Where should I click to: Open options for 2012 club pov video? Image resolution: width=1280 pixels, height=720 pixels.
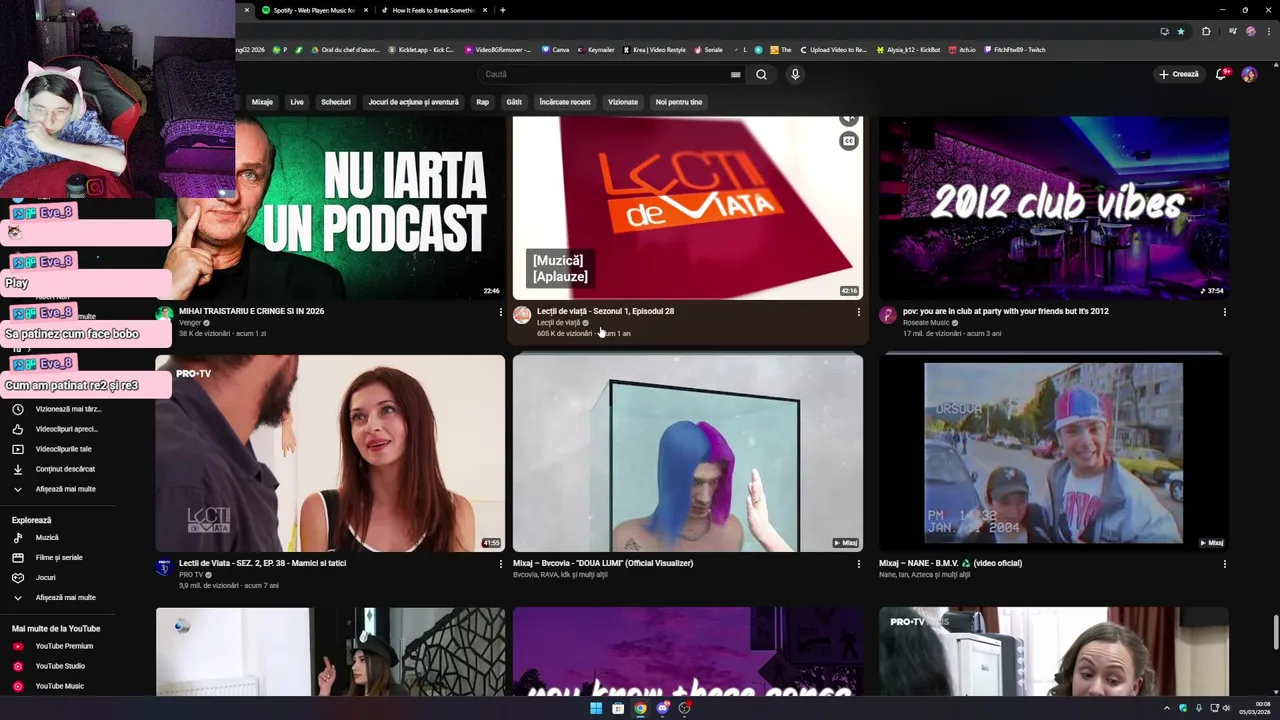point(1225,312)
